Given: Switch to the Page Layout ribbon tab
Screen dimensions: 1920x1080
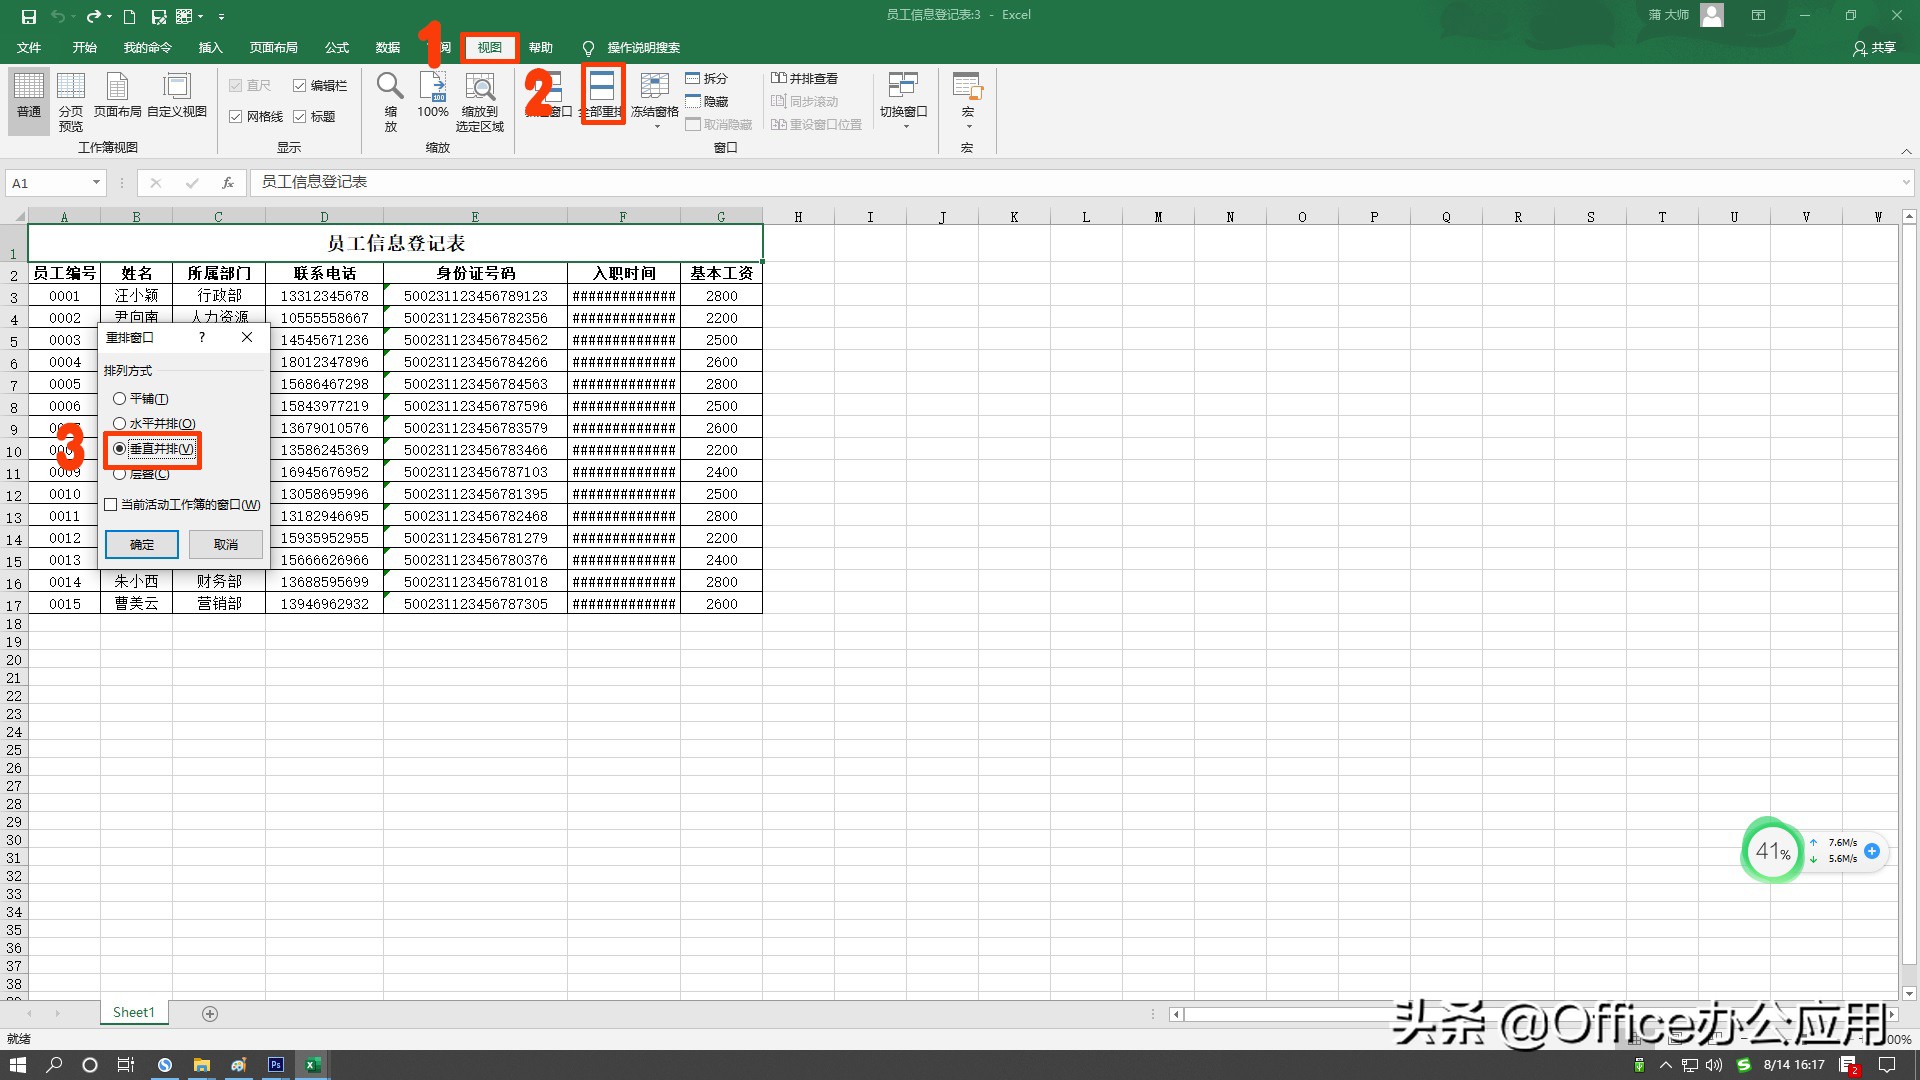Looking at the screenshot, I should pyautogui.click(x=273, y=48).
